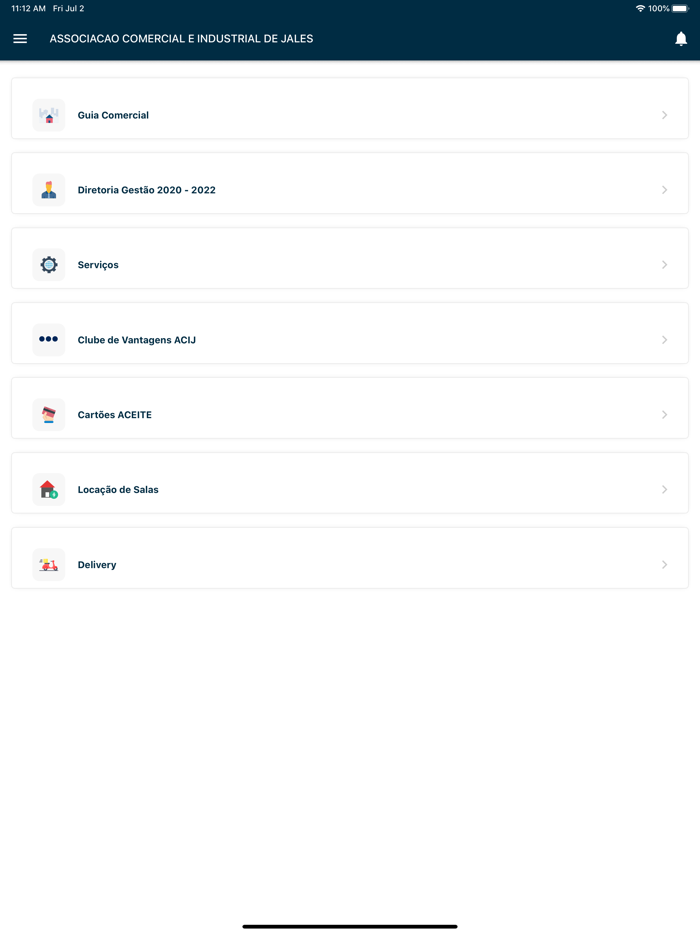
Task: Tap the Guia Comercial storefront icon
Action: tap(49, 115)
